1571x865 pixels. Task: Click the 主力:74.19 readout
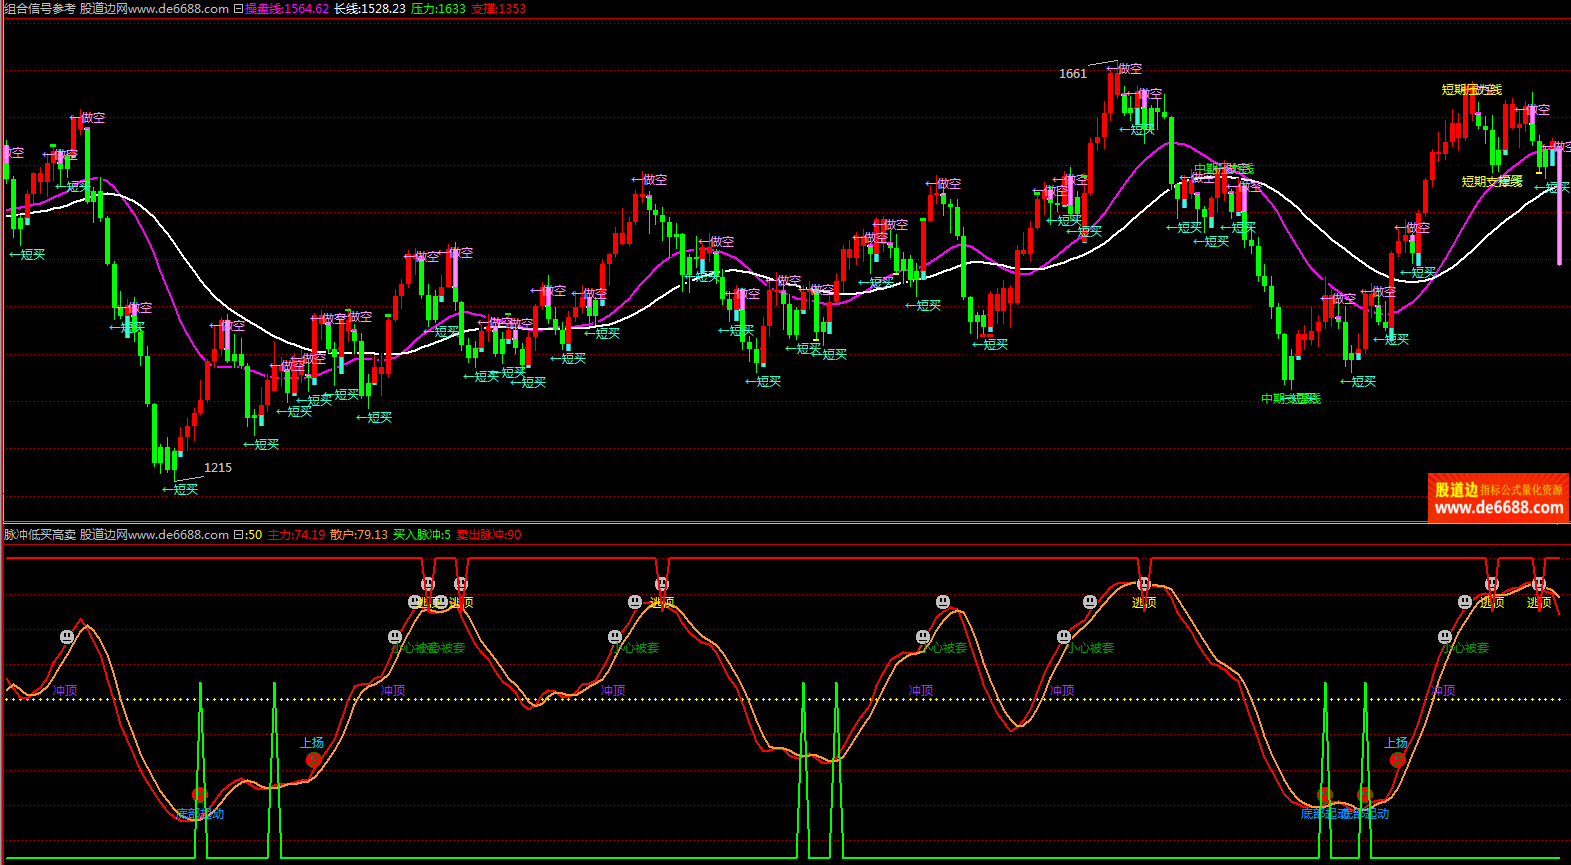pyautogui.click(x=296, y=535)
